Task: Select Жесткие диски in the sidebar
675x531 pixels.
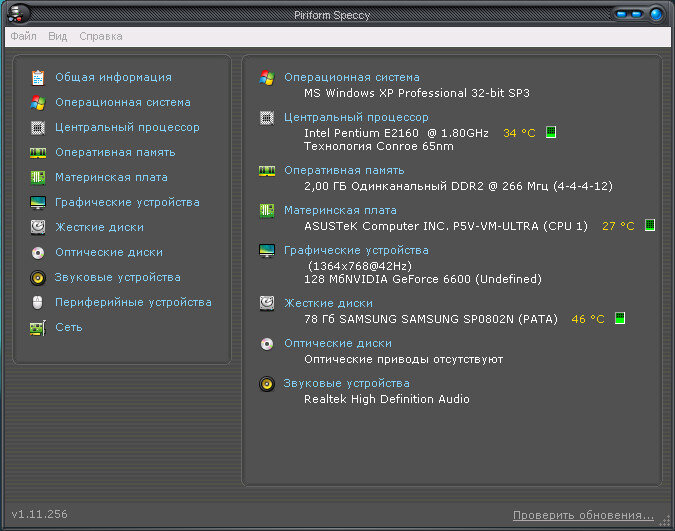Action: click(x=99, y=227)
